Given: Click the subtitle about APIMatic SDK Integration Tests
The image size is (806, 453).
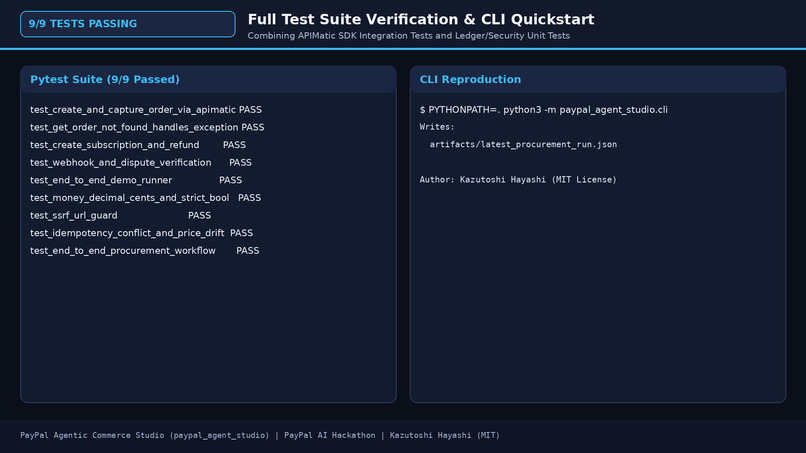Looking at the screenshot, I should [409, 36].
